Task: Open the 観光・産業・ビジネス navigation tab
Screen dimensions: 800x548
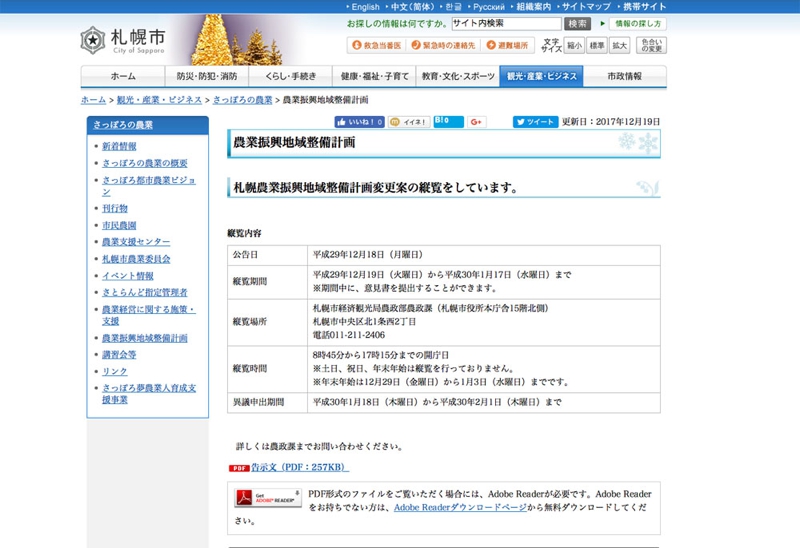Action: point(541,76)
